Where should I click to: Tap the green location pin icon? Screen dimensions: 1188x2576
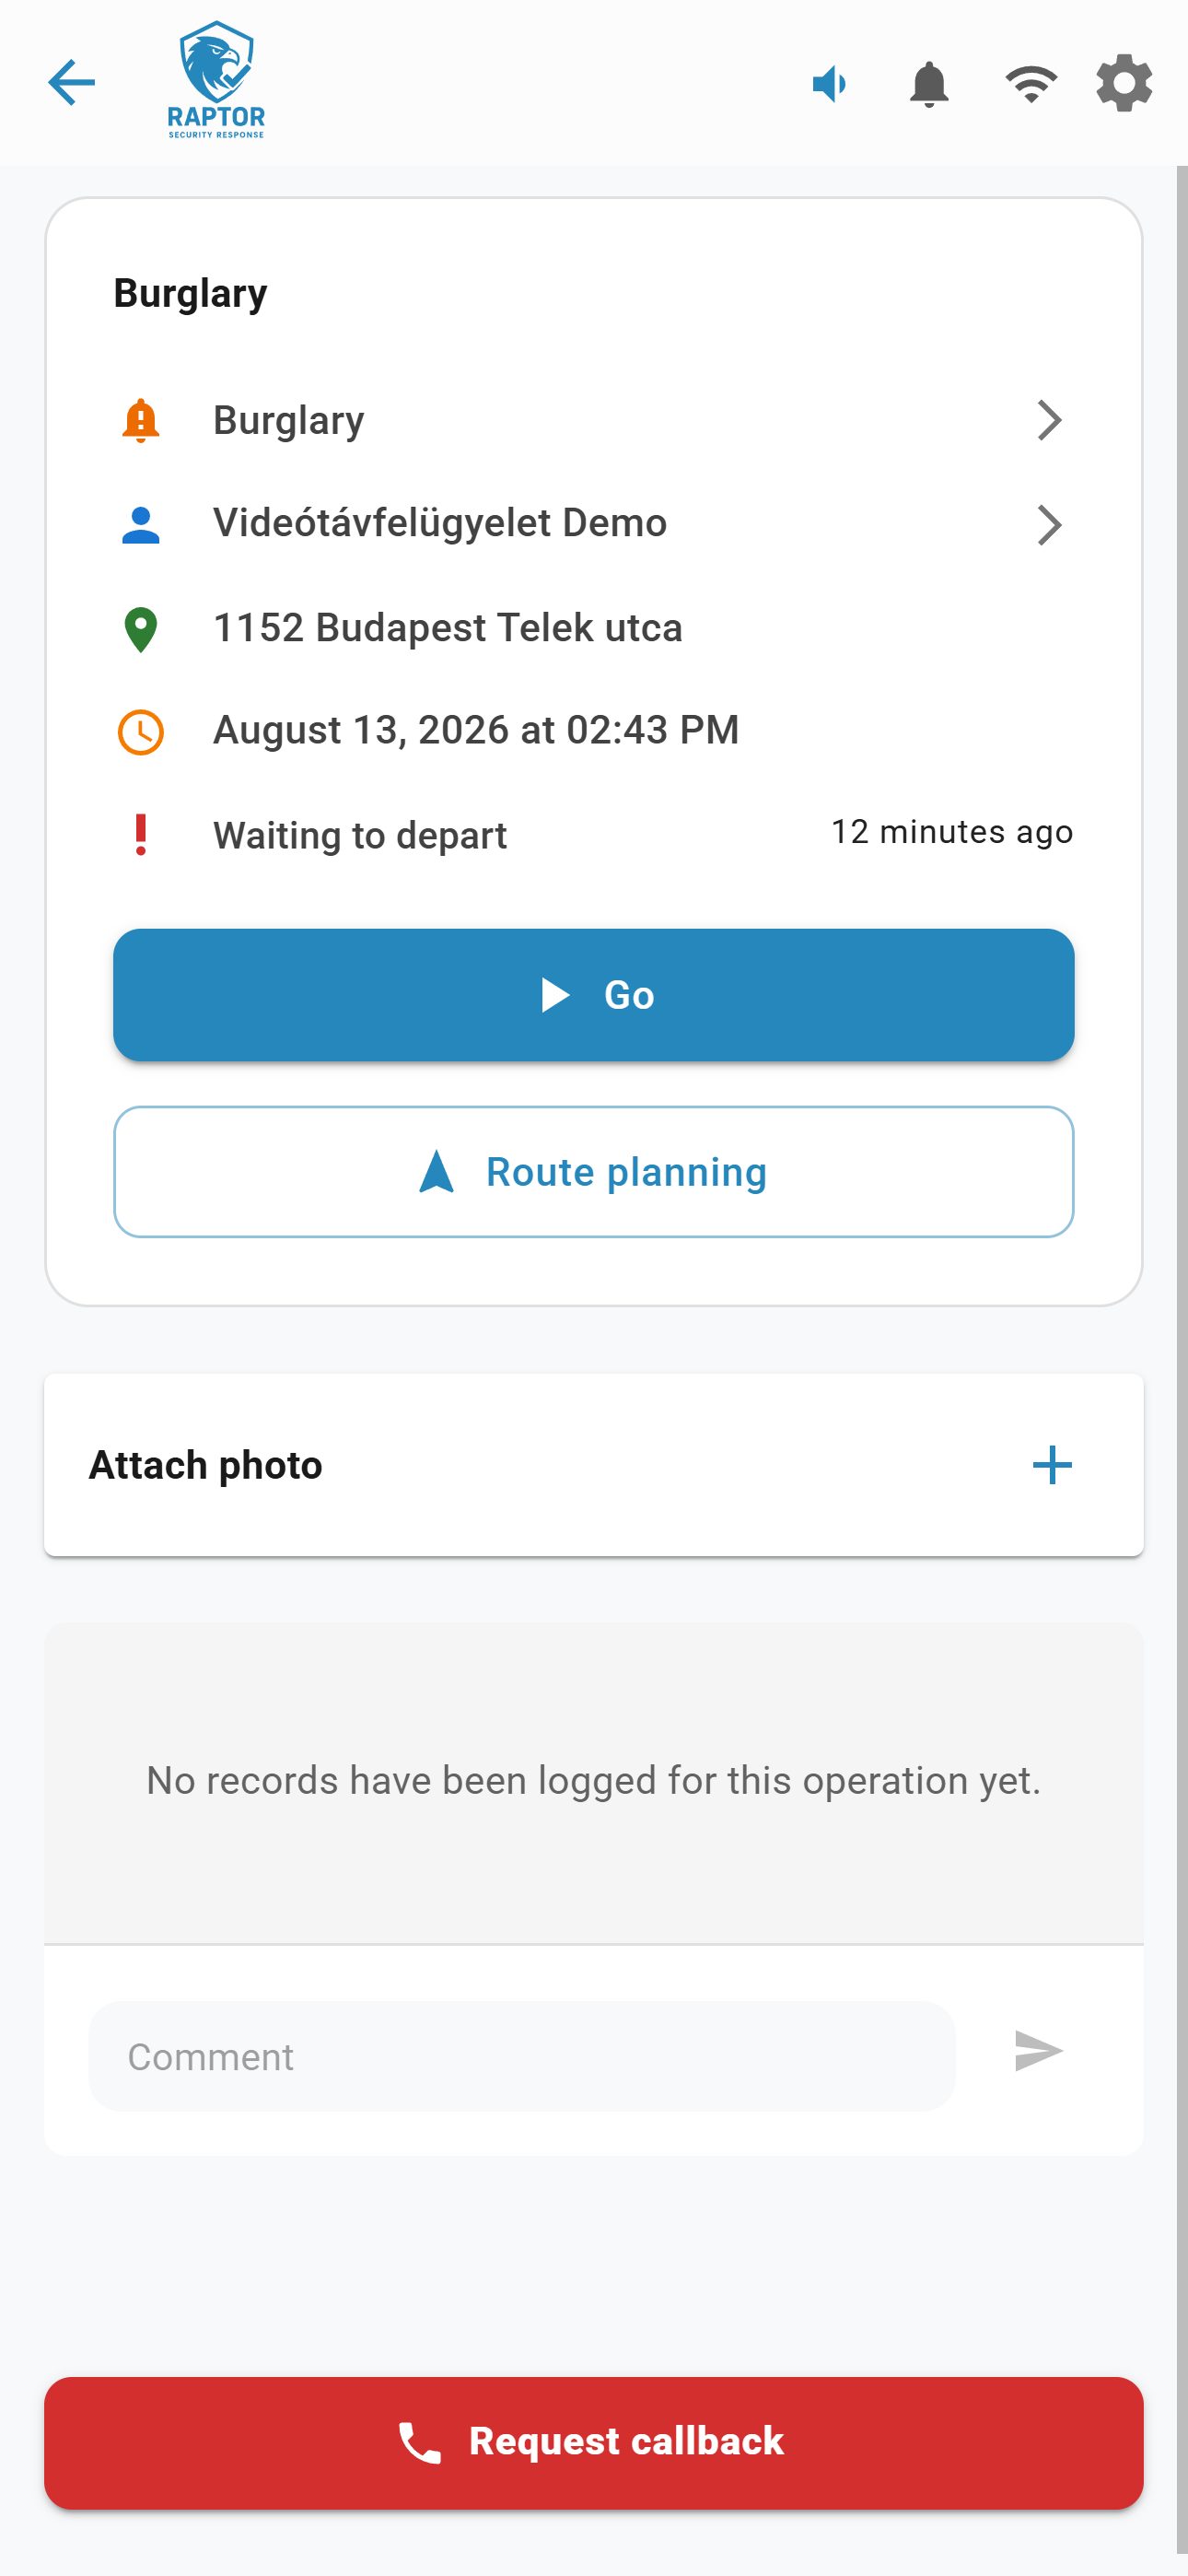(x=141, y=630)
